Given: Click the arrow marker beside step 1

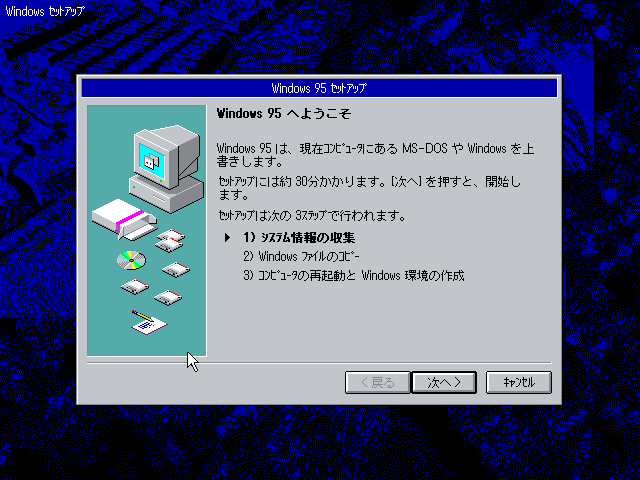Looking at the screenshot, I should click(x=227, y=238).
